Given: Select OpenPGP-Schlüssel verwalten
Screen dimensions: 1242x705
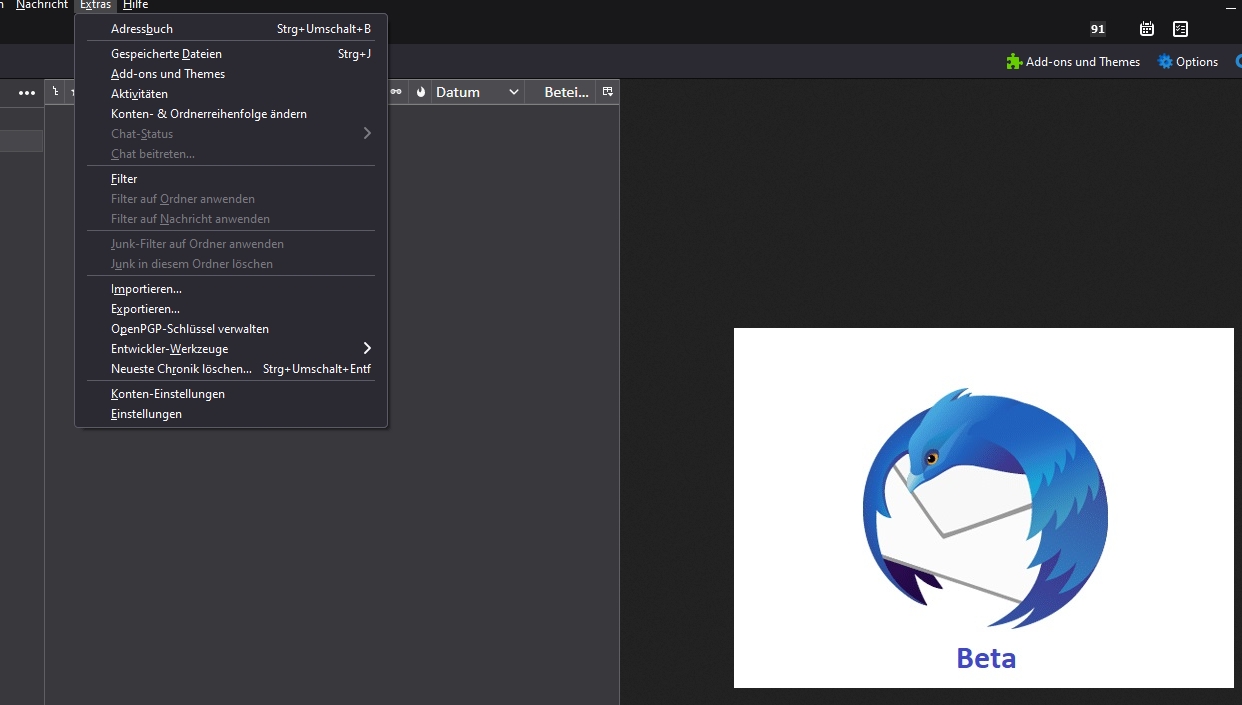Looking at the screenshot, I should (190, 329).
